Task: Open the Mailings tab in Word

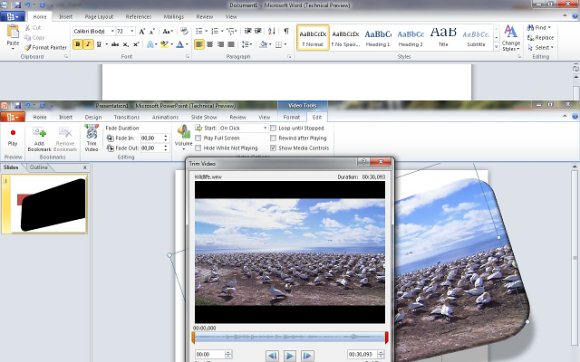Action: point(173,17)
